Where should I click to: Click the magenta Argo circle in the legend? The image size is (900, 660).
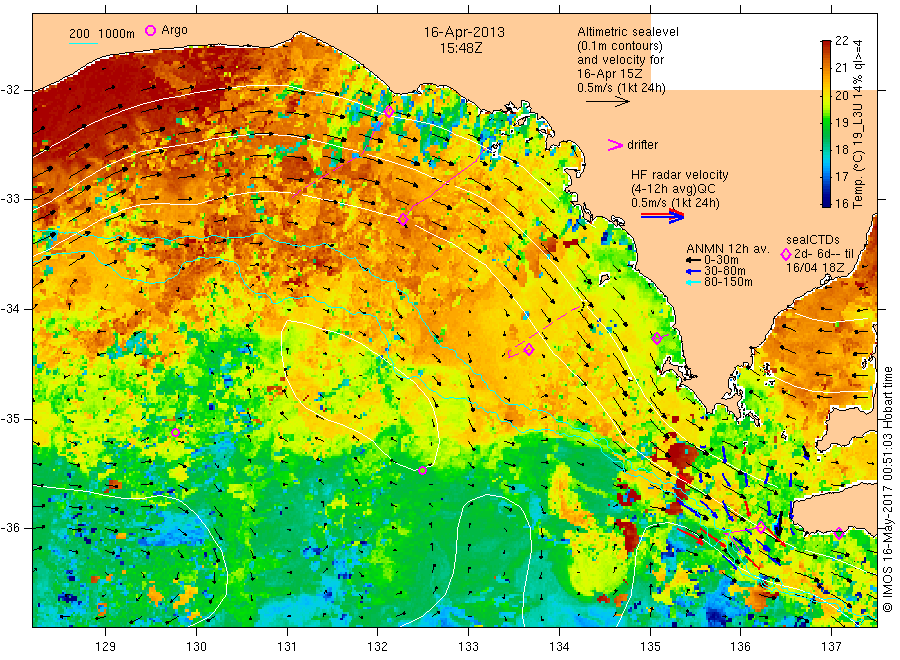pyautogui.click(x=150, y=30)
